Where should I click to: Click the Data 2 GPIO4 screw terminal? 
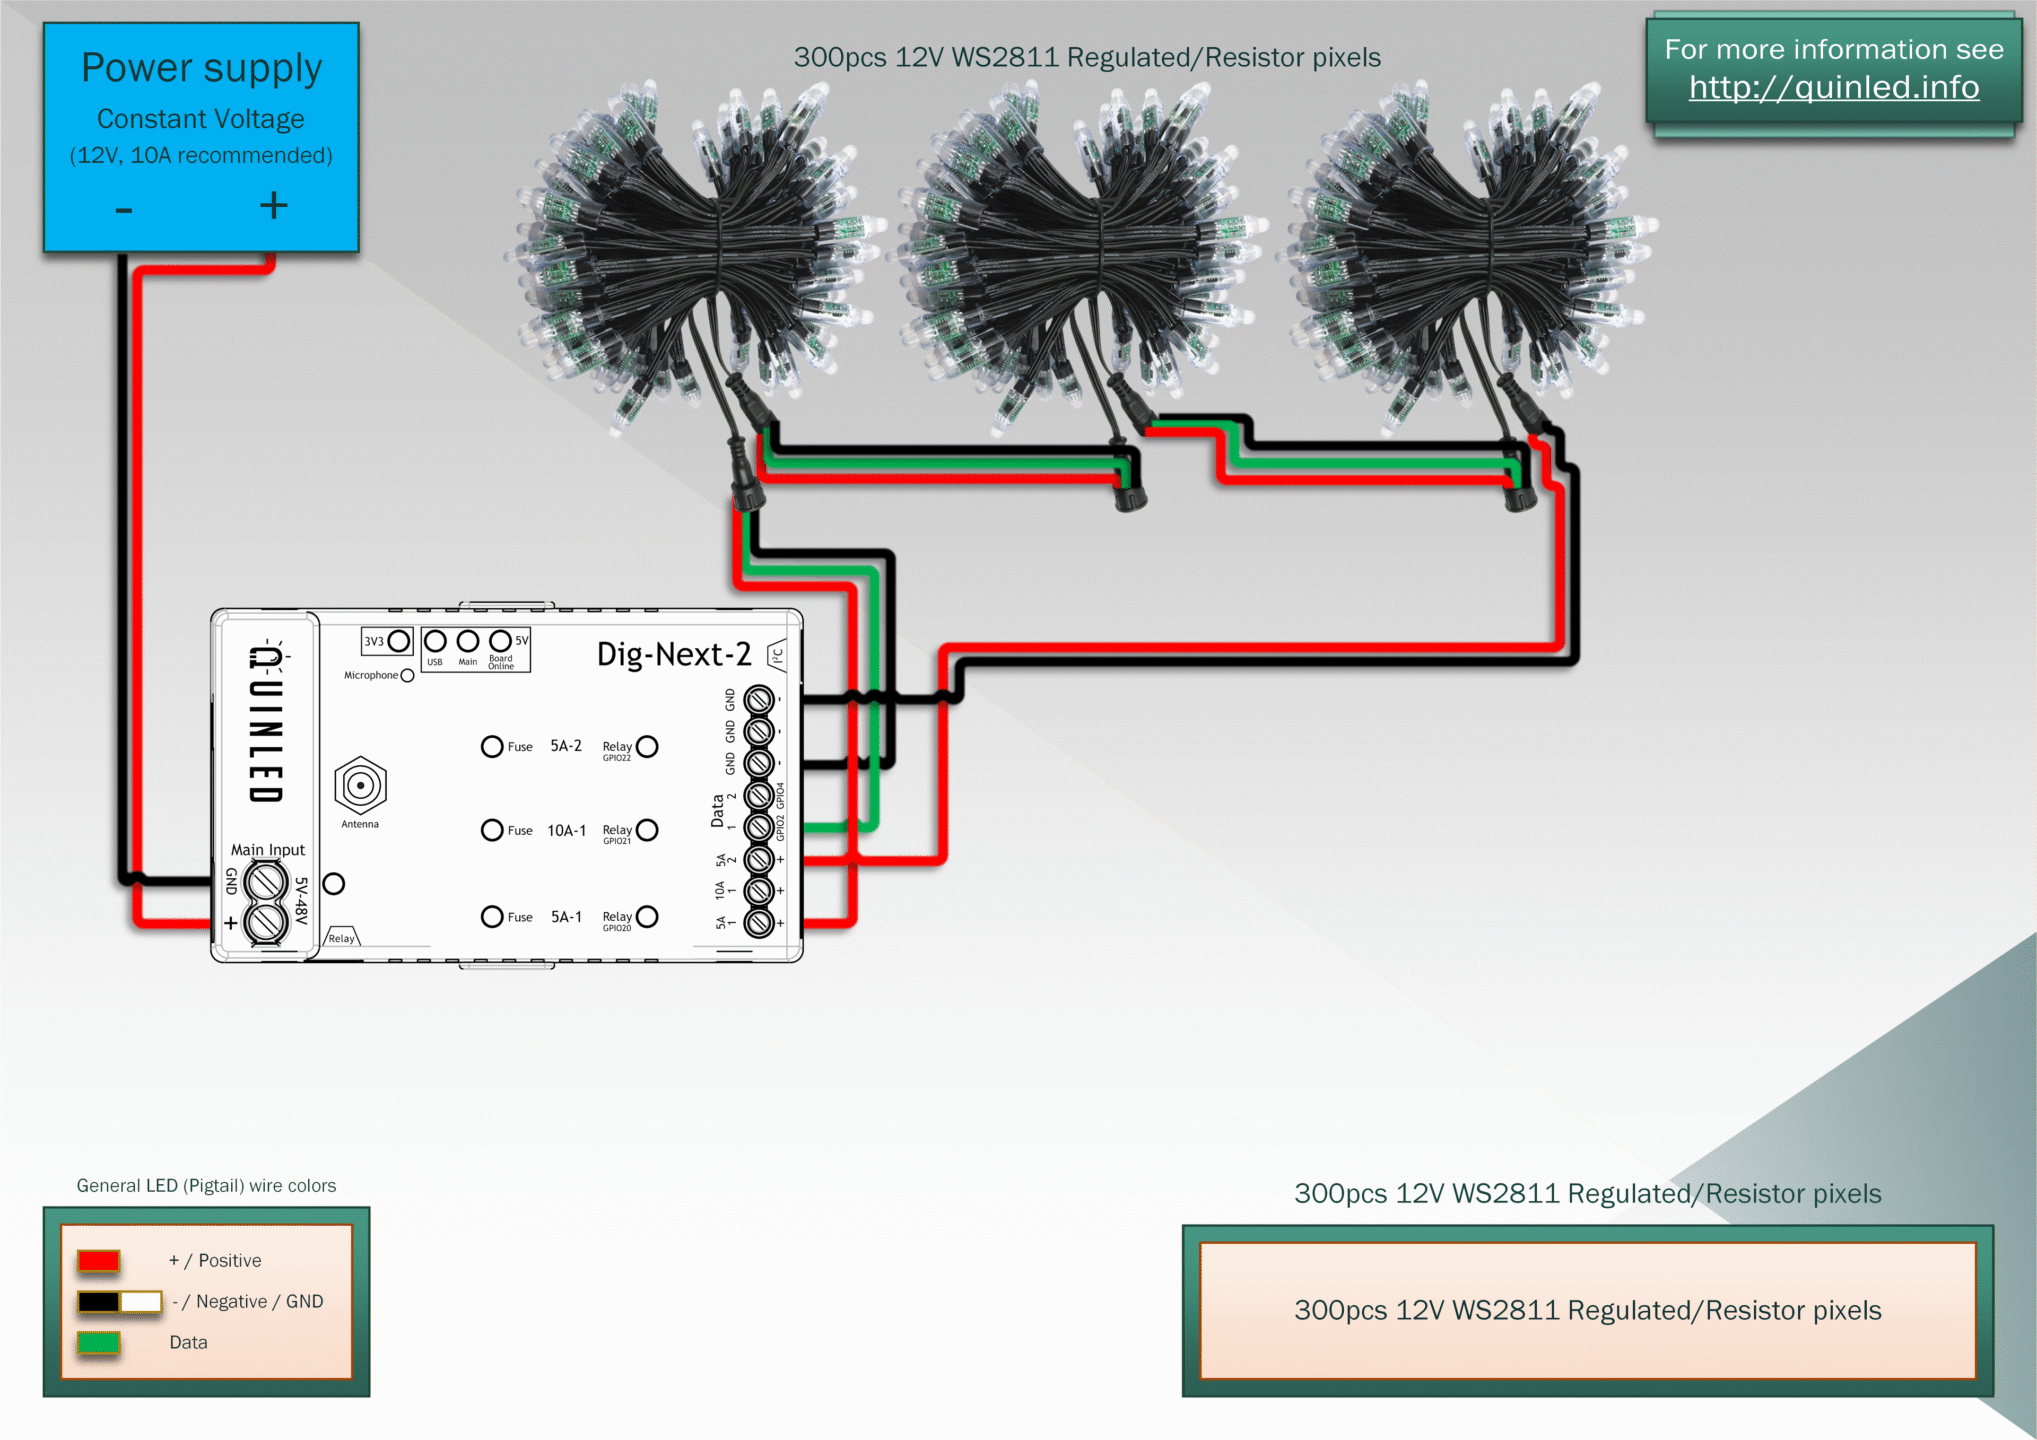[x=759, y=795]
